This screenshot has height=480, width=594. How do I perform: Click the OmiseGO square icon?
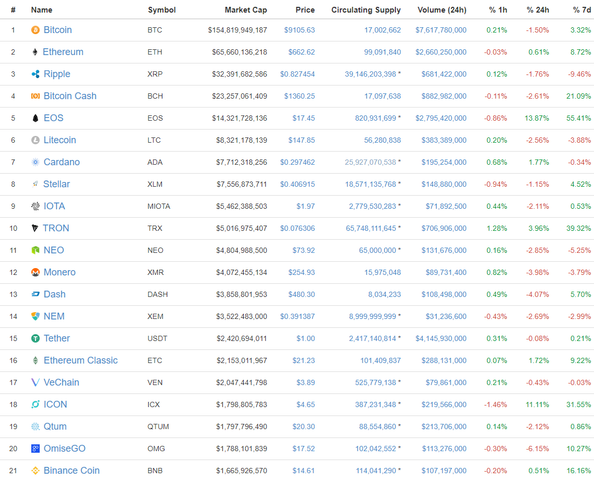tap(35, 449)
